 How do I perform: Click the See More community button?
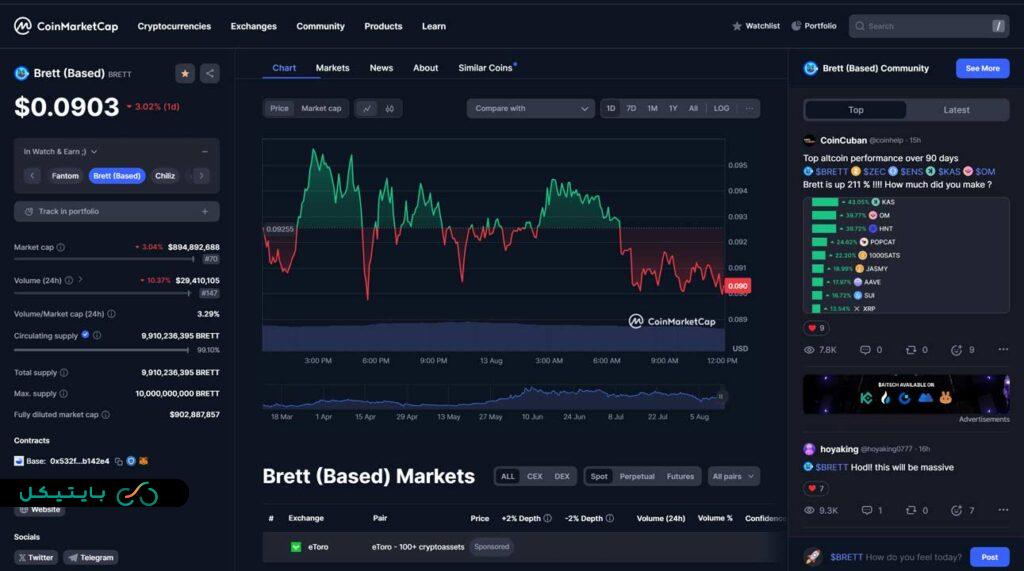tap(982, 68)
